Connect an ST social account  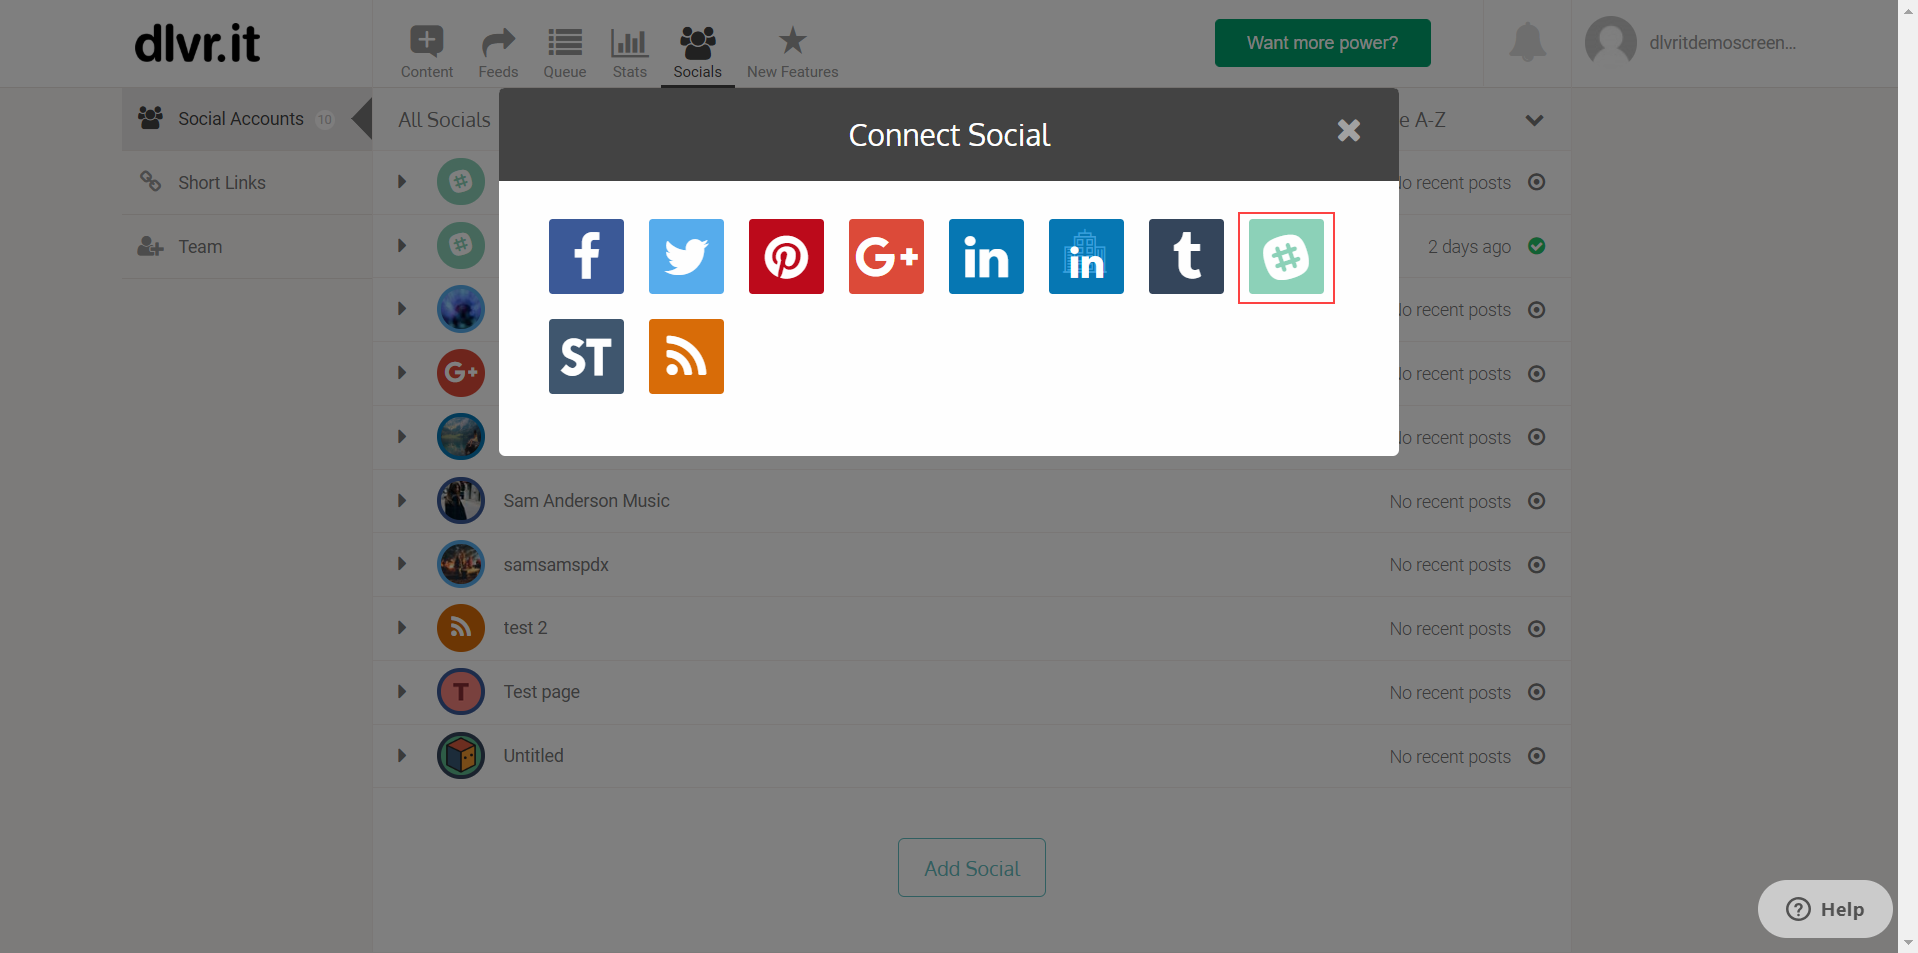[x=586, y=356]
